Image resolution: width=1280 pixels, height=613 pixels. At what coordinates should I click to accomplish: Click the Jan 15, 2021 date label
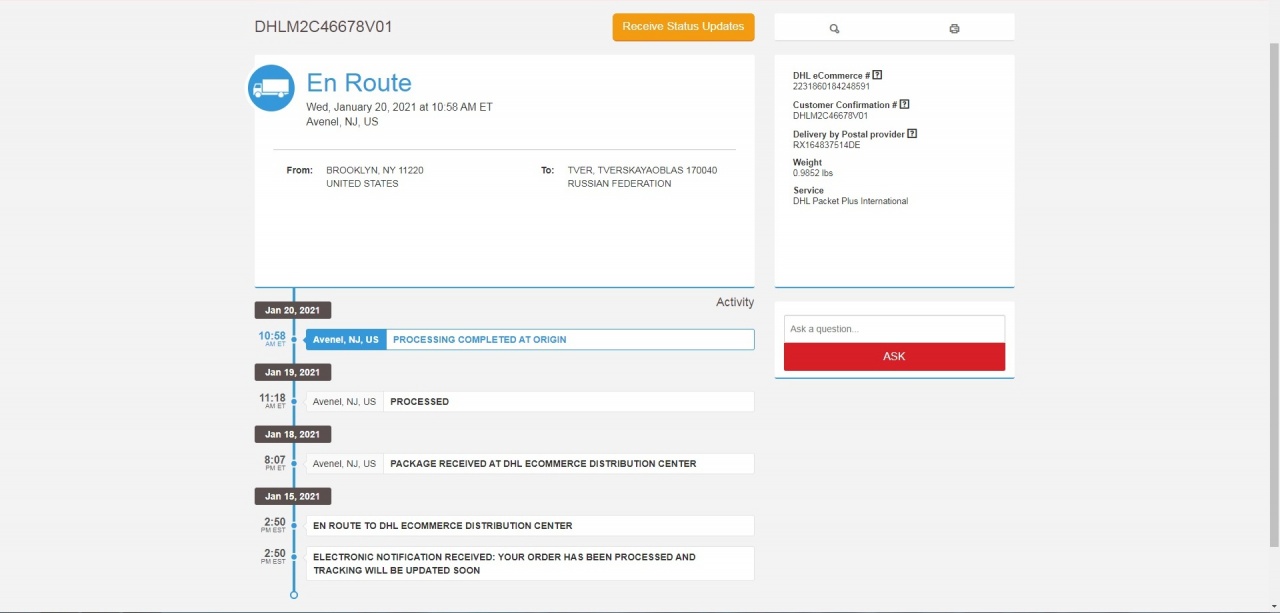(x=292, y=496)
